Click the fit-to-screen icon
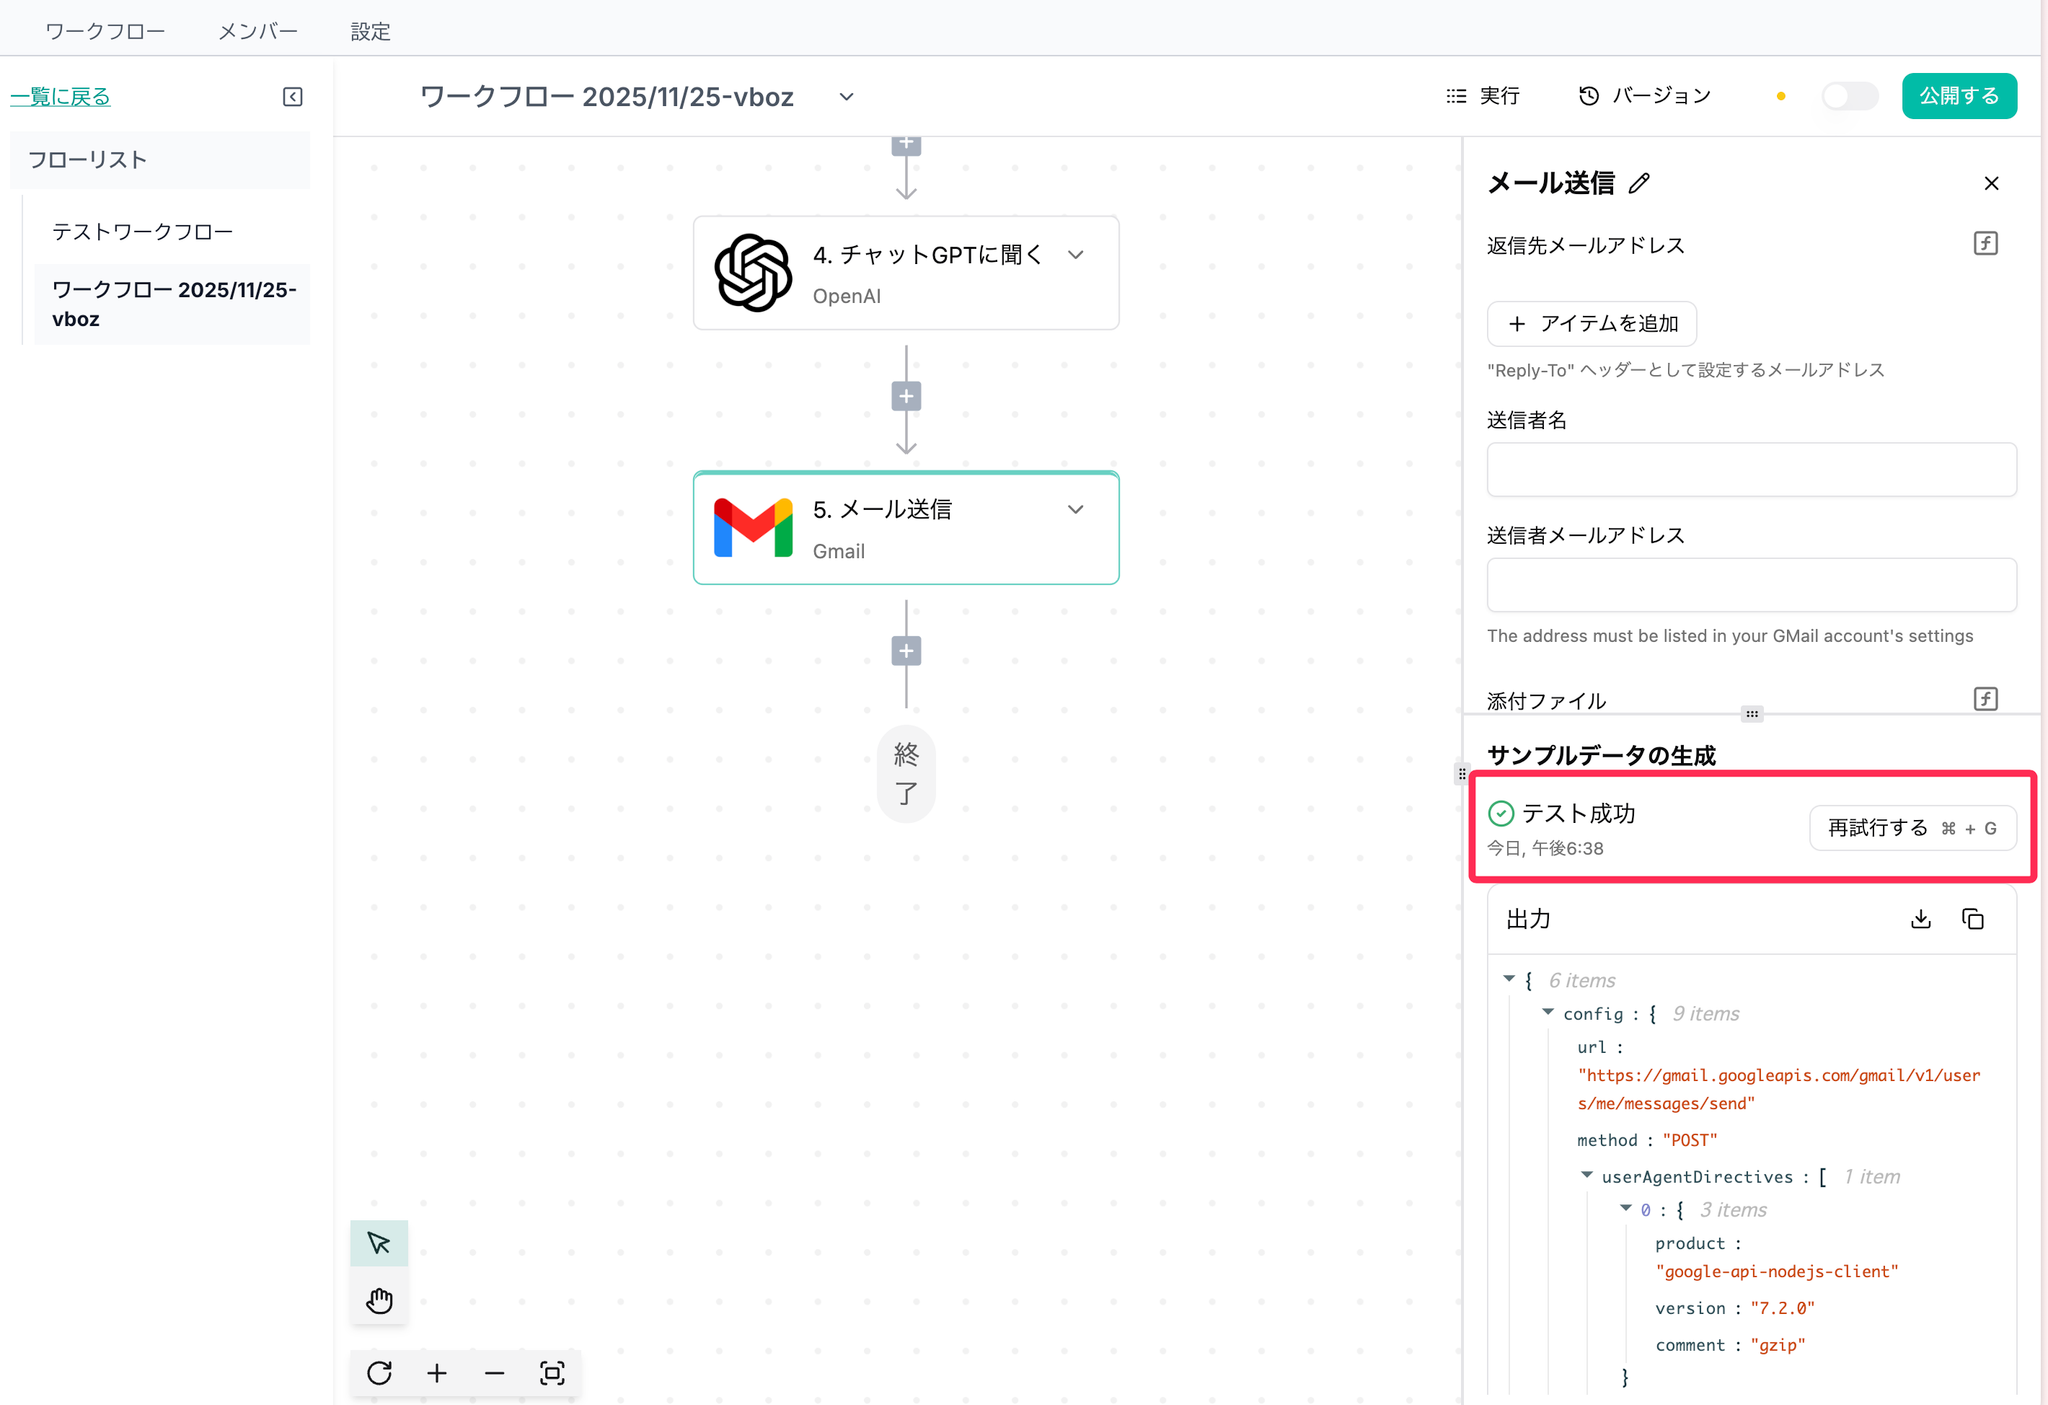The width and height of the screenshot is (2048, 1405). pyautogui.click(x=552, y=1373)
